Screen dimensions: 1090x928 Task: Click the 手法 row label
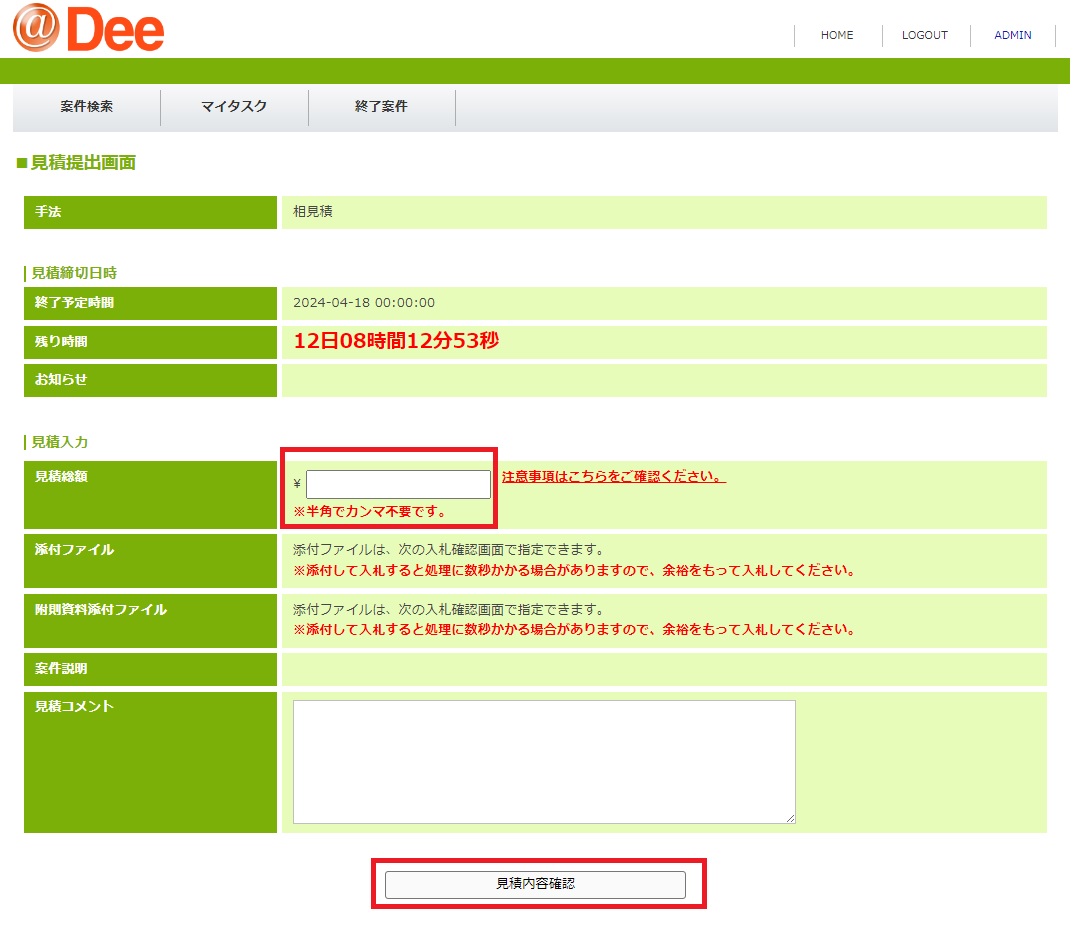coord(150,212)
